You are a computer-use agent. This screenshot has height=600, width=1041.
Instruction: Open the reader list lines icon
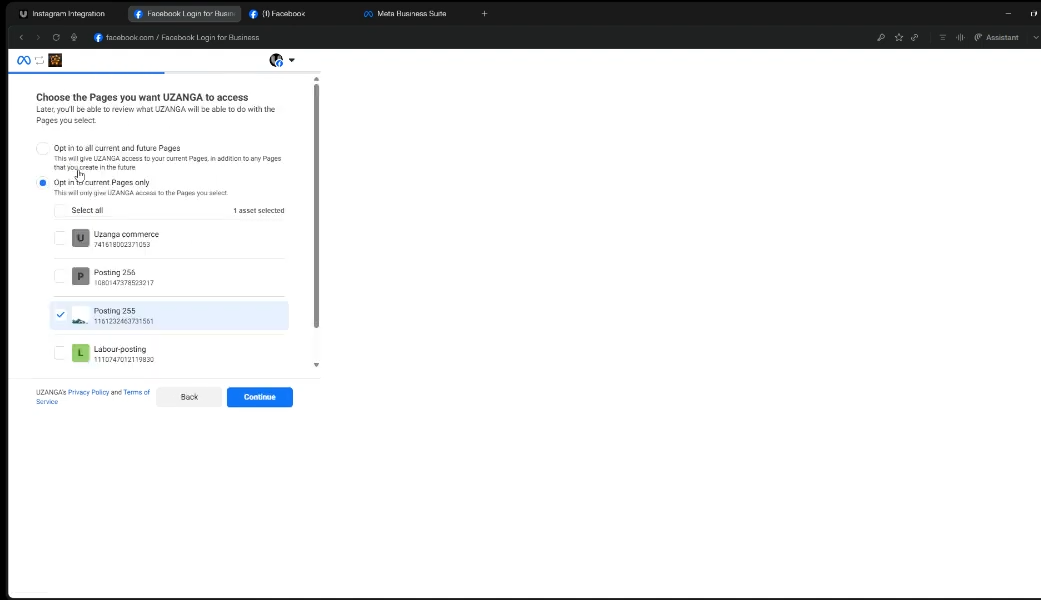point(942,38)
